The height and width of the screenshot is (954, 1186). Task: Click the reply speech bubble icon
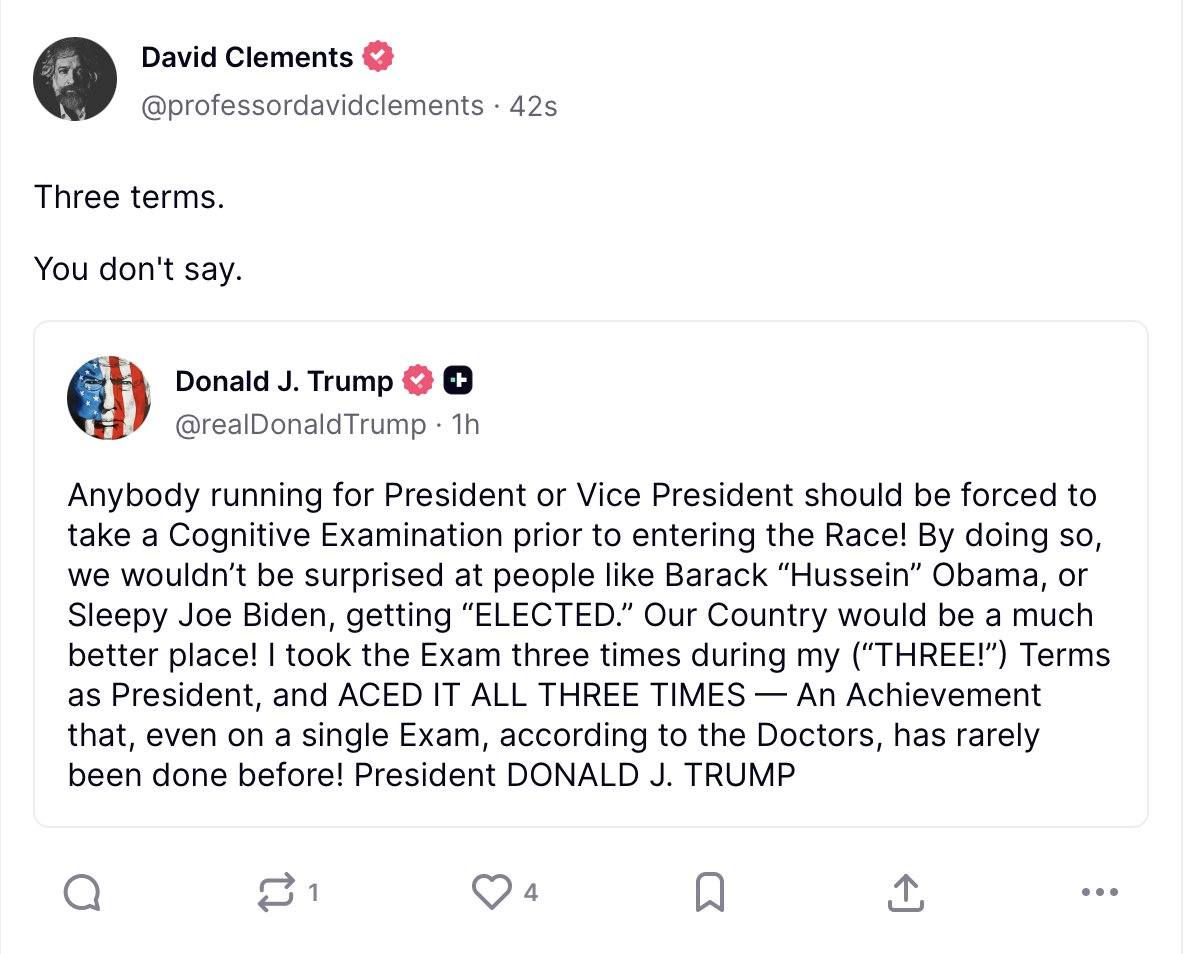click(x=82, y=893)
